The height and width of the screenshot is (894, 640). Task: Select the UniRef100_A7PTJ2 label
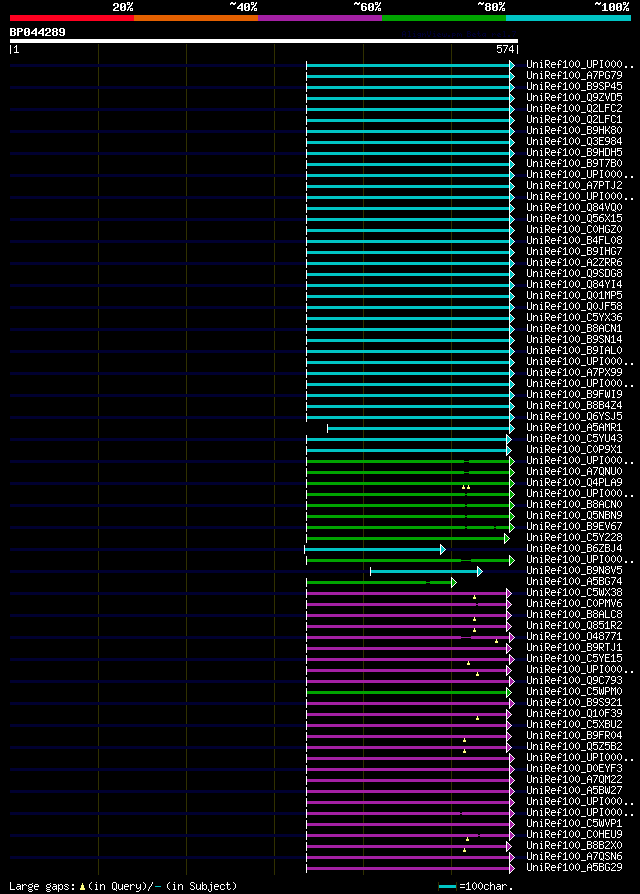point(574,186)
